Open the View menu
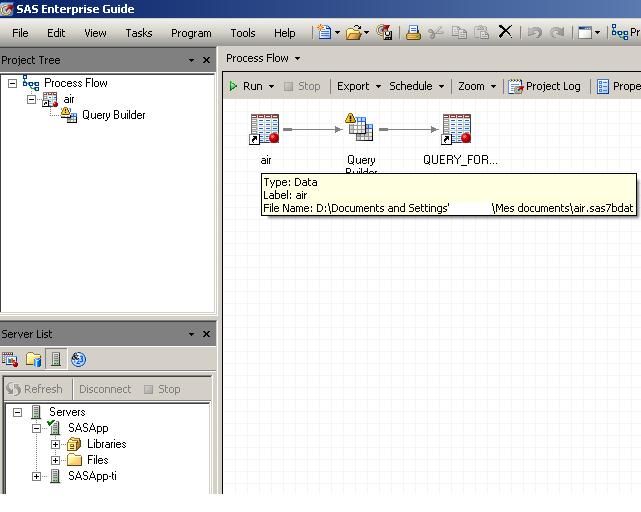Image resolution: width=641 pixels, height=512 pixels. click(x=95, y=33)
